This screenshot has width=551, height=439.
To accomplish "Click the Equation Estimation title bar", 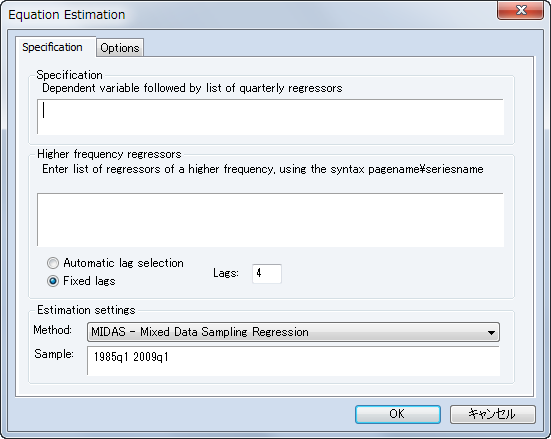I will tap(246, 14).
